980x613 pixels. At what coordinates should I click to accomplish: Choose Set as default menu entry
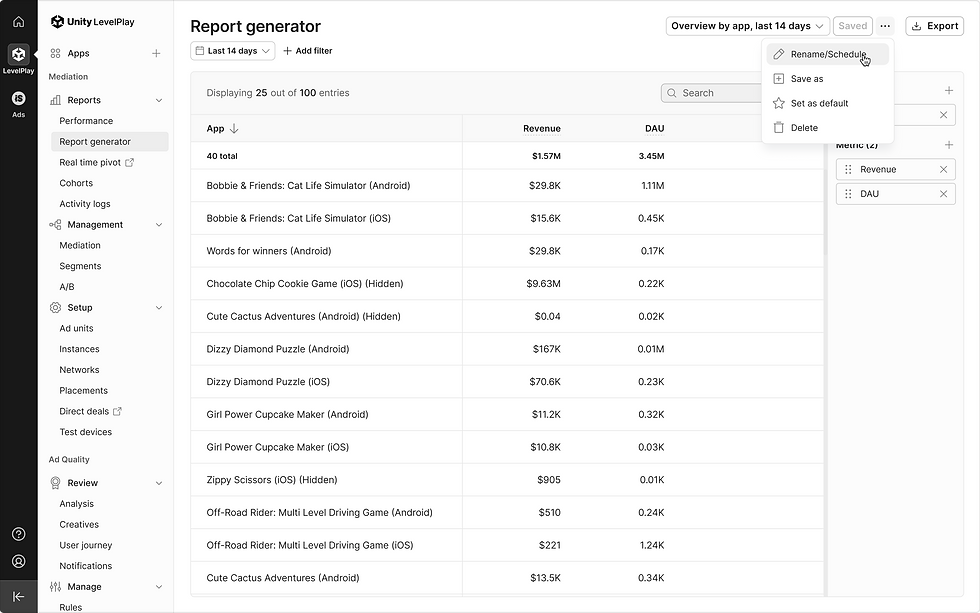pos(828,103)
